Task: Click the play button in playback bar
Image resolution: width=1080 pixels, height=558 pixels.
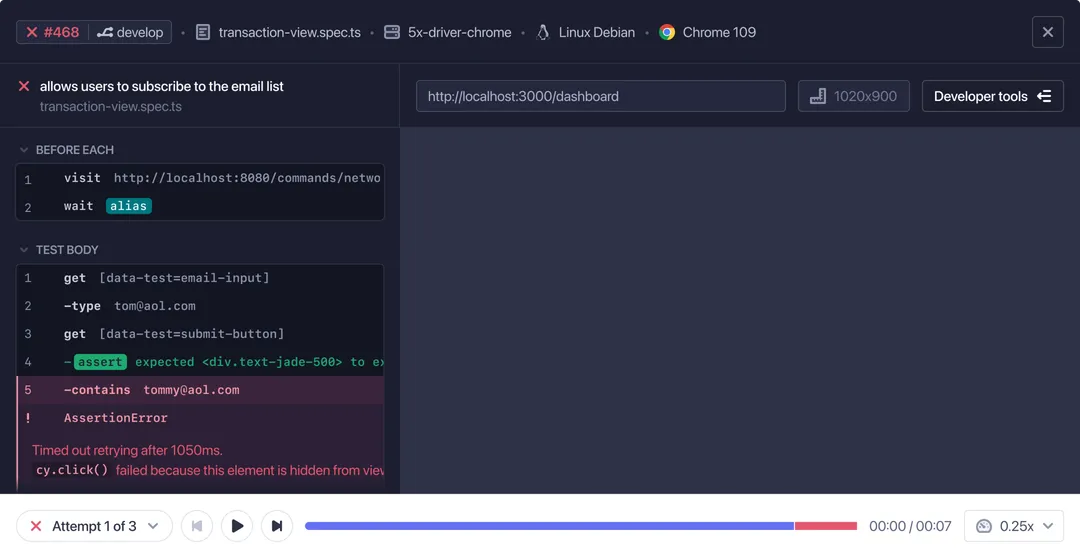Action: 237,526
